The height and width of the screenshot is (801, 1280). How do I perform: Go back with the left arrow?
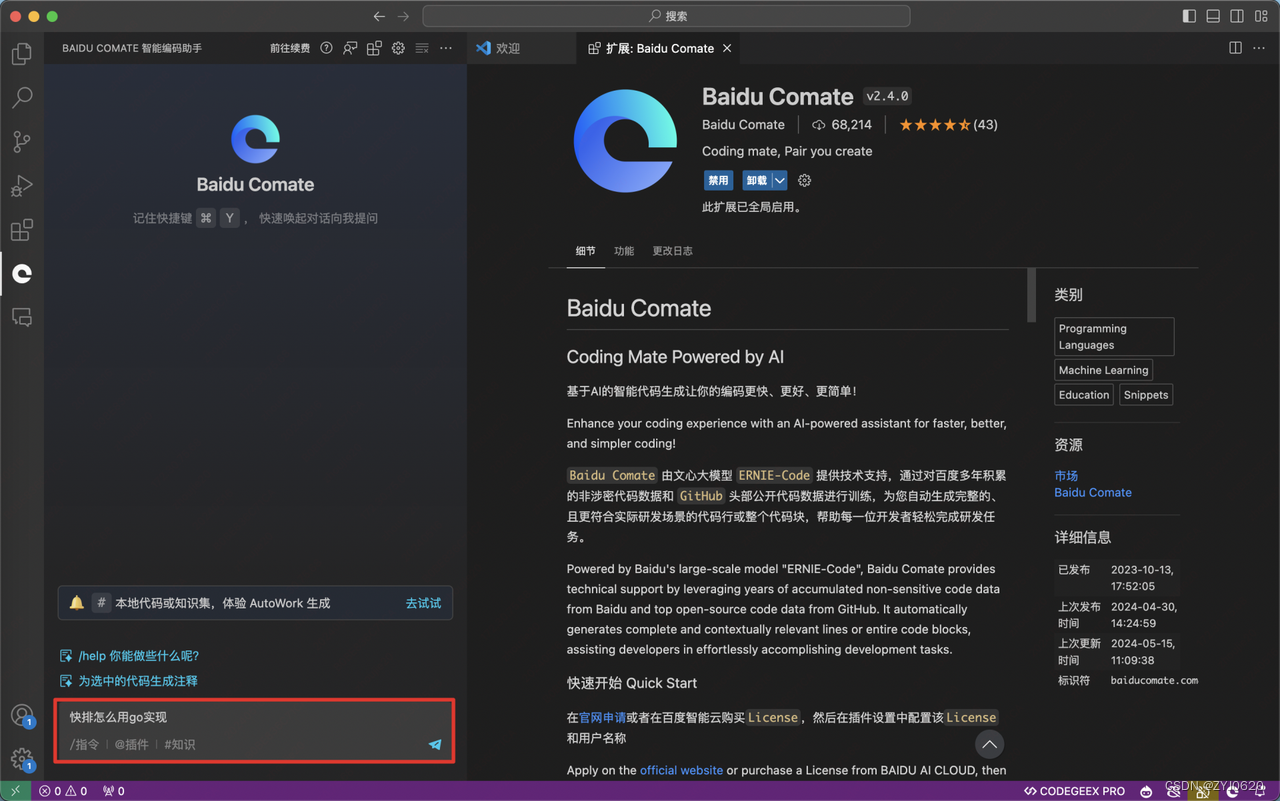point(379,16)
